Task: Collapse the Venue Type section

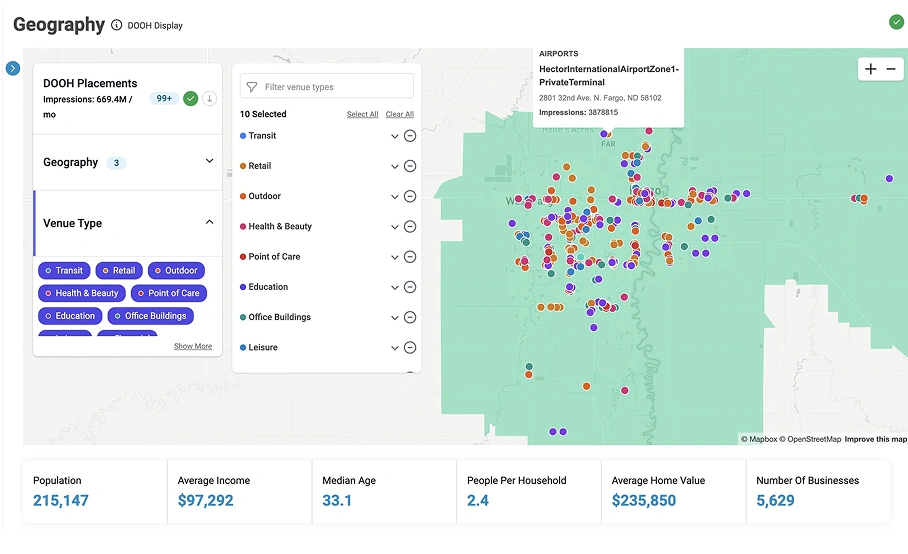Action: (209, 222)
